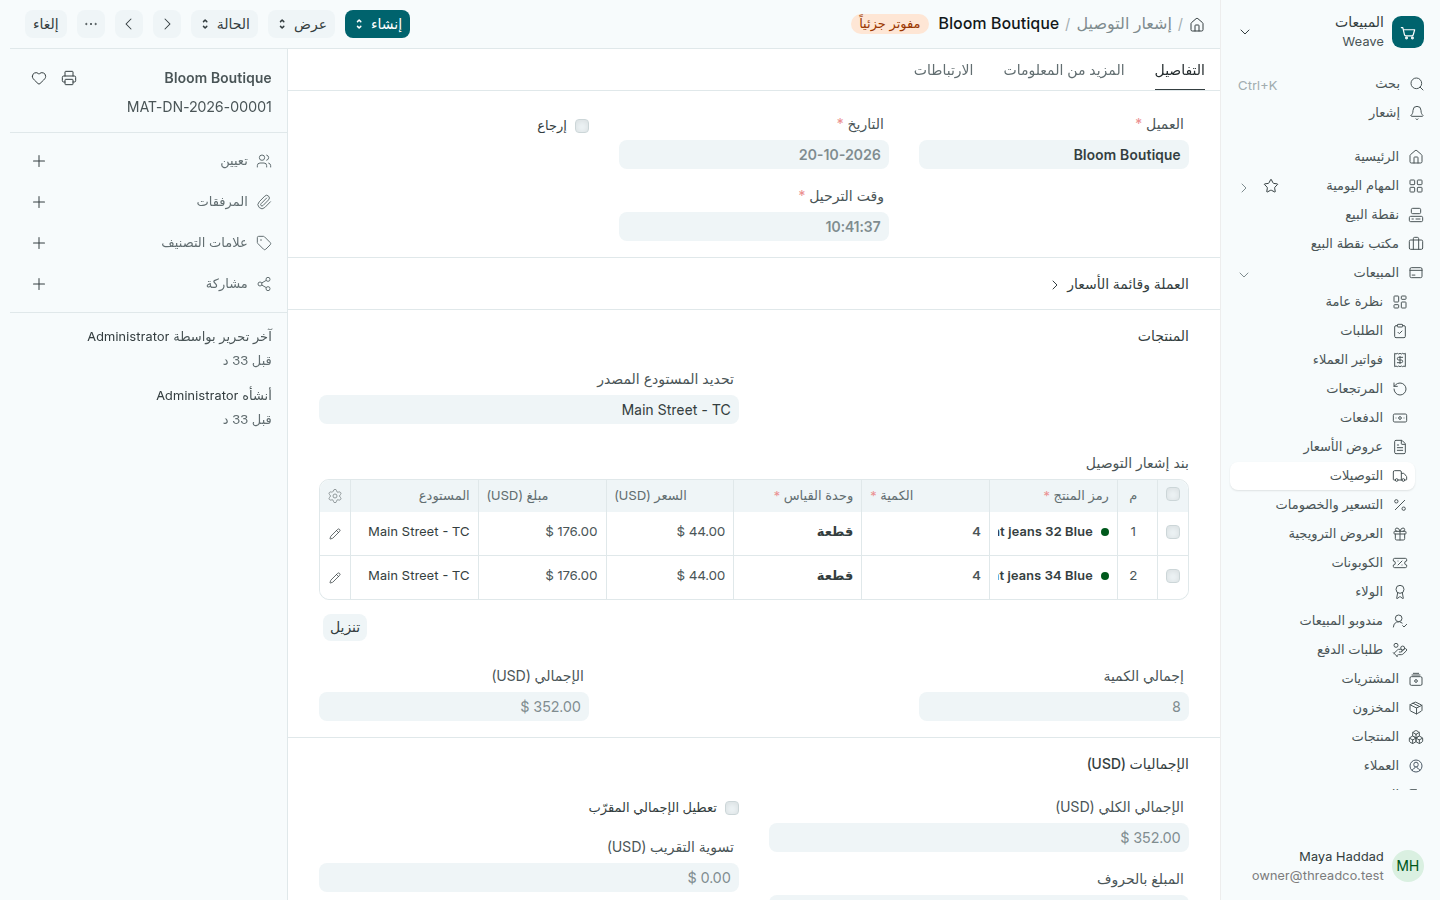The width and height of the screenshot is (1440, 900).
Task: Open table settings gear icon
Action: [x=335, y=496]
